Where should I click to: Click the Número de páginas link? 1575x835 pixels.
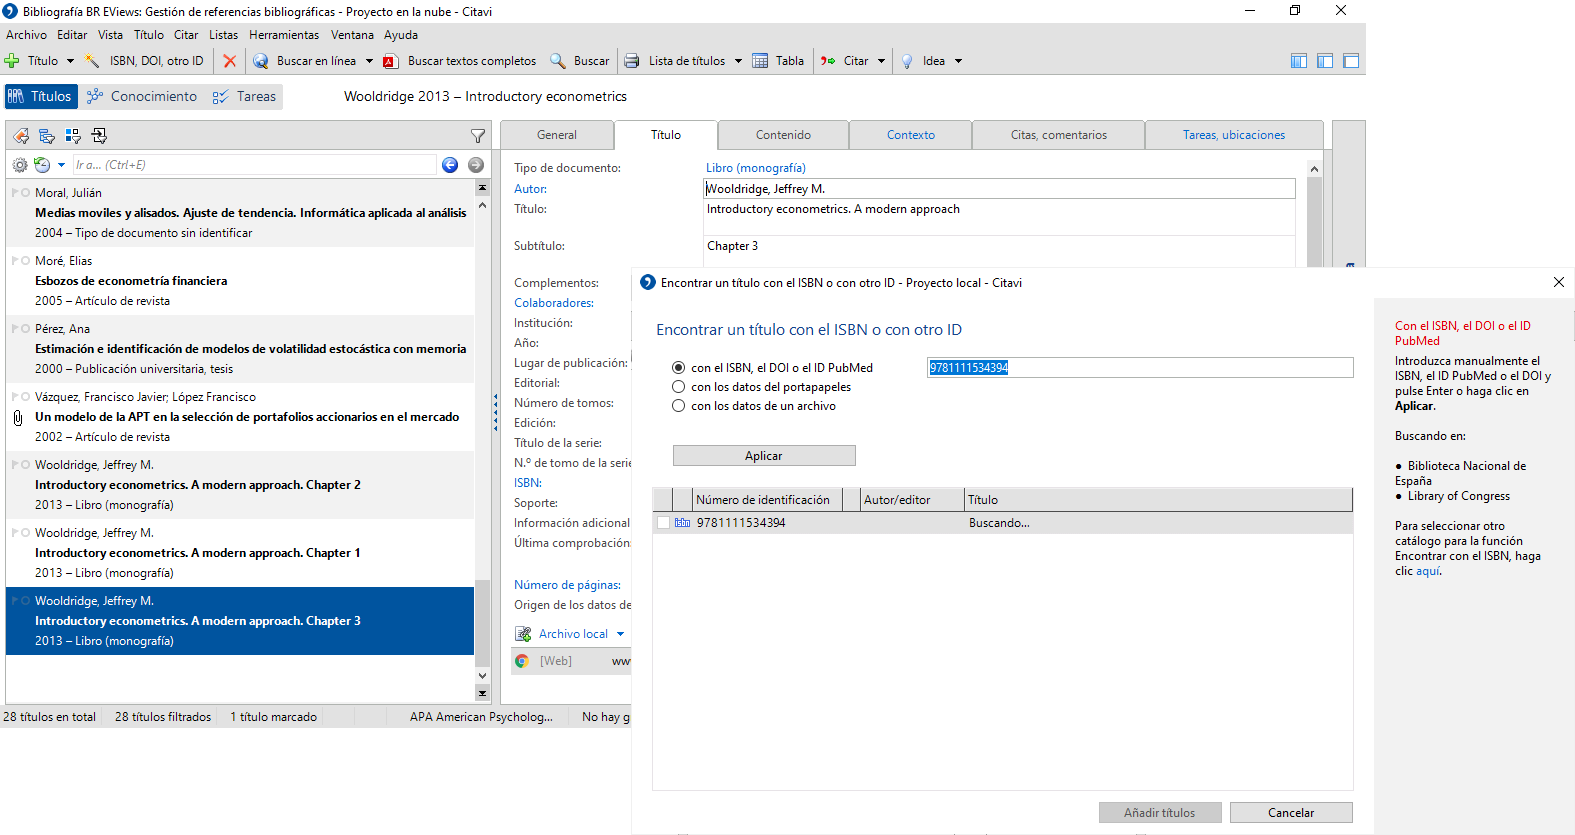pyautogui.click(x=567, y=585)
